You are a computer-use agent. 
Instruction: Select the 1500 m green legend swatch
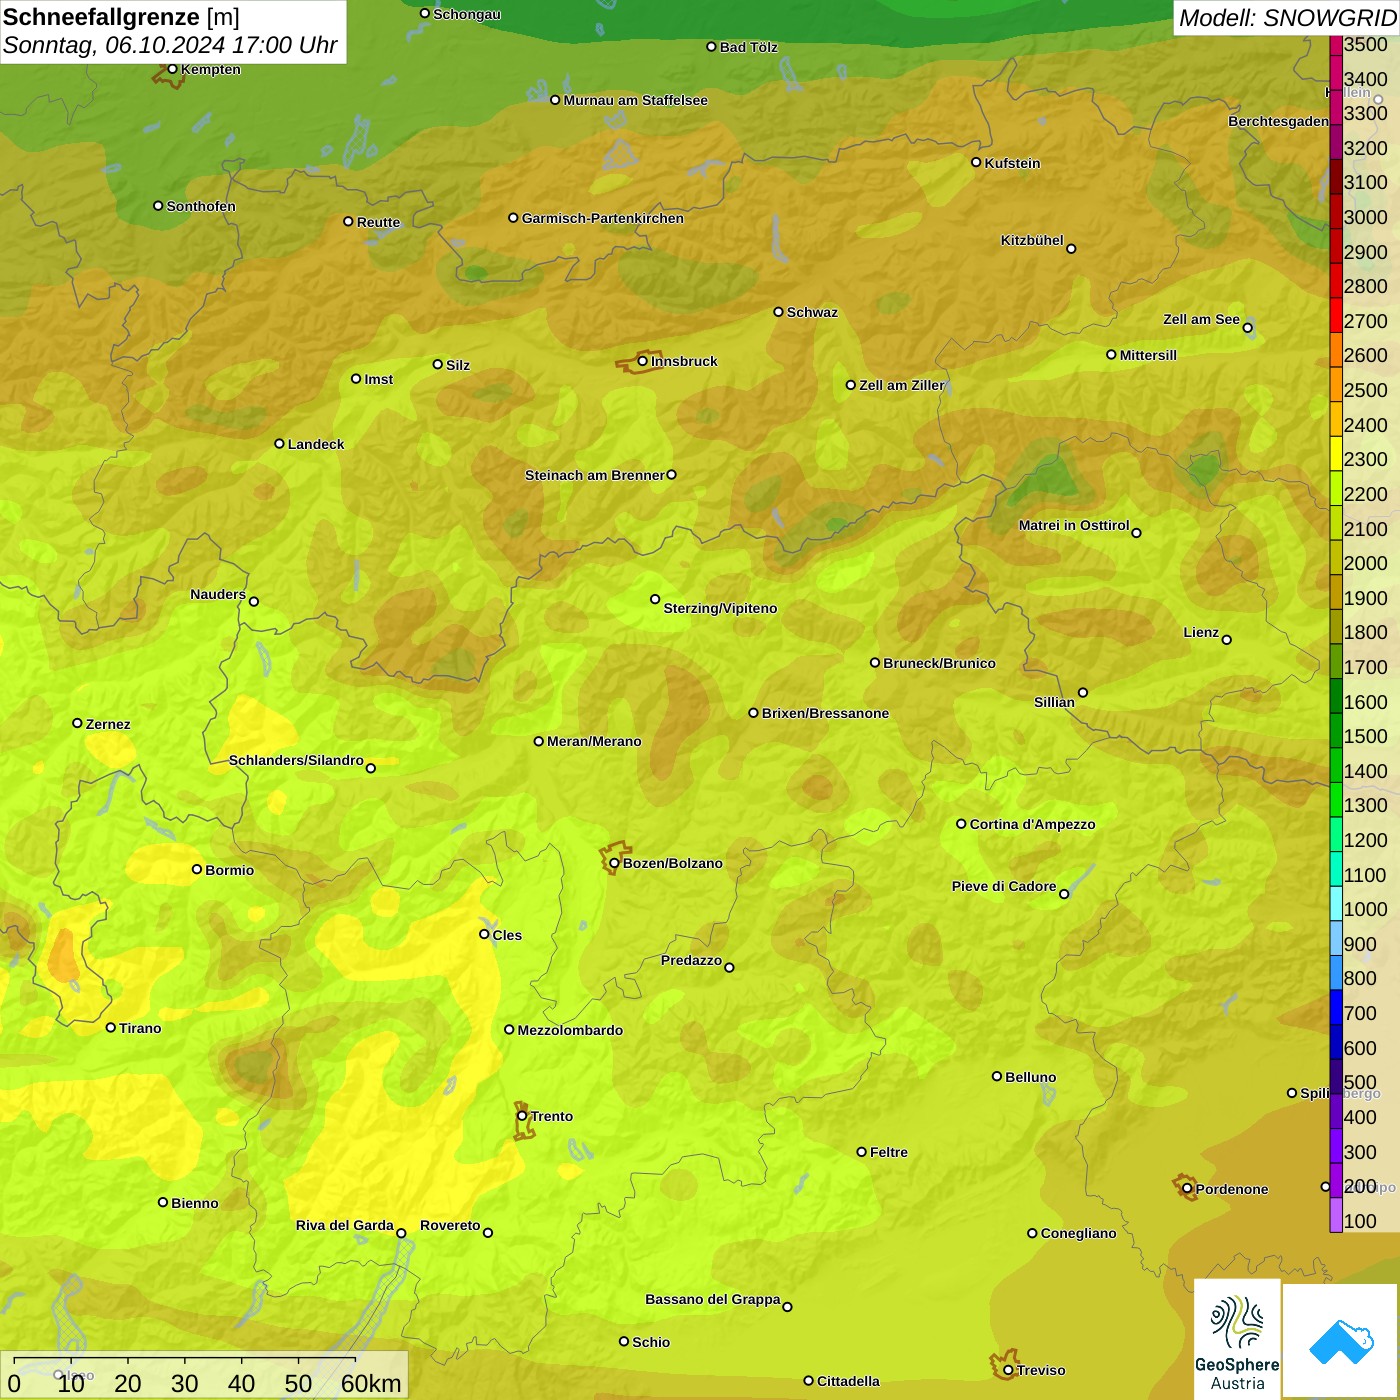coord(1336,731)
